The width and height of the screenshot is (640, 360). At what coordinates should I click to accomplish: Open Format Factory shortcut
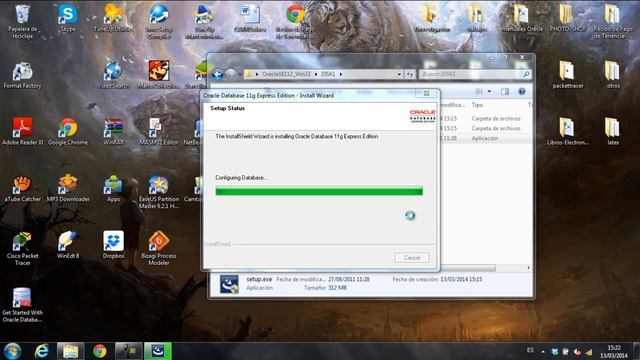tap(22, 76)
